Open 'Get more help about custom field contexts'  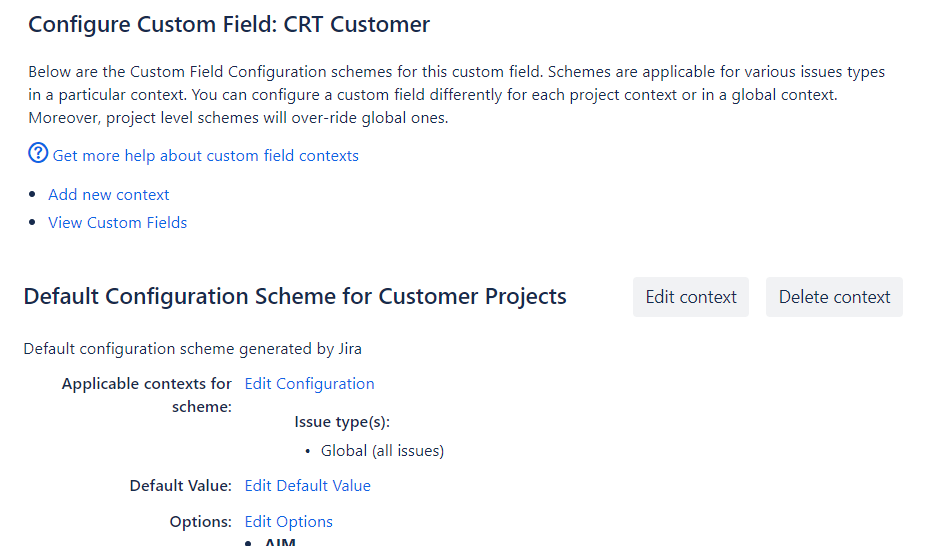tap(205, 156)
